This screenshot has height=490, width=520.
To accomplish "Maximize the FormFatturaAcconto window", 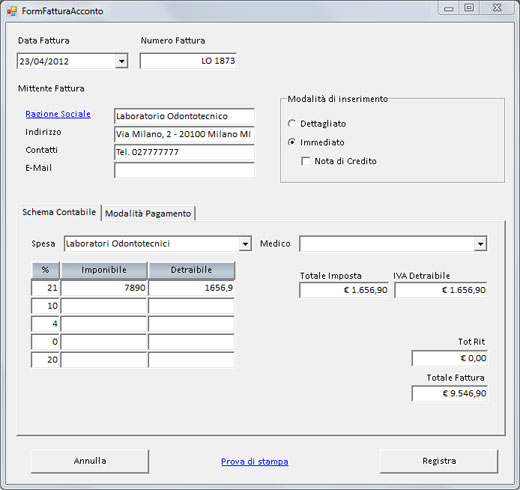I will (x=469, y=8).
